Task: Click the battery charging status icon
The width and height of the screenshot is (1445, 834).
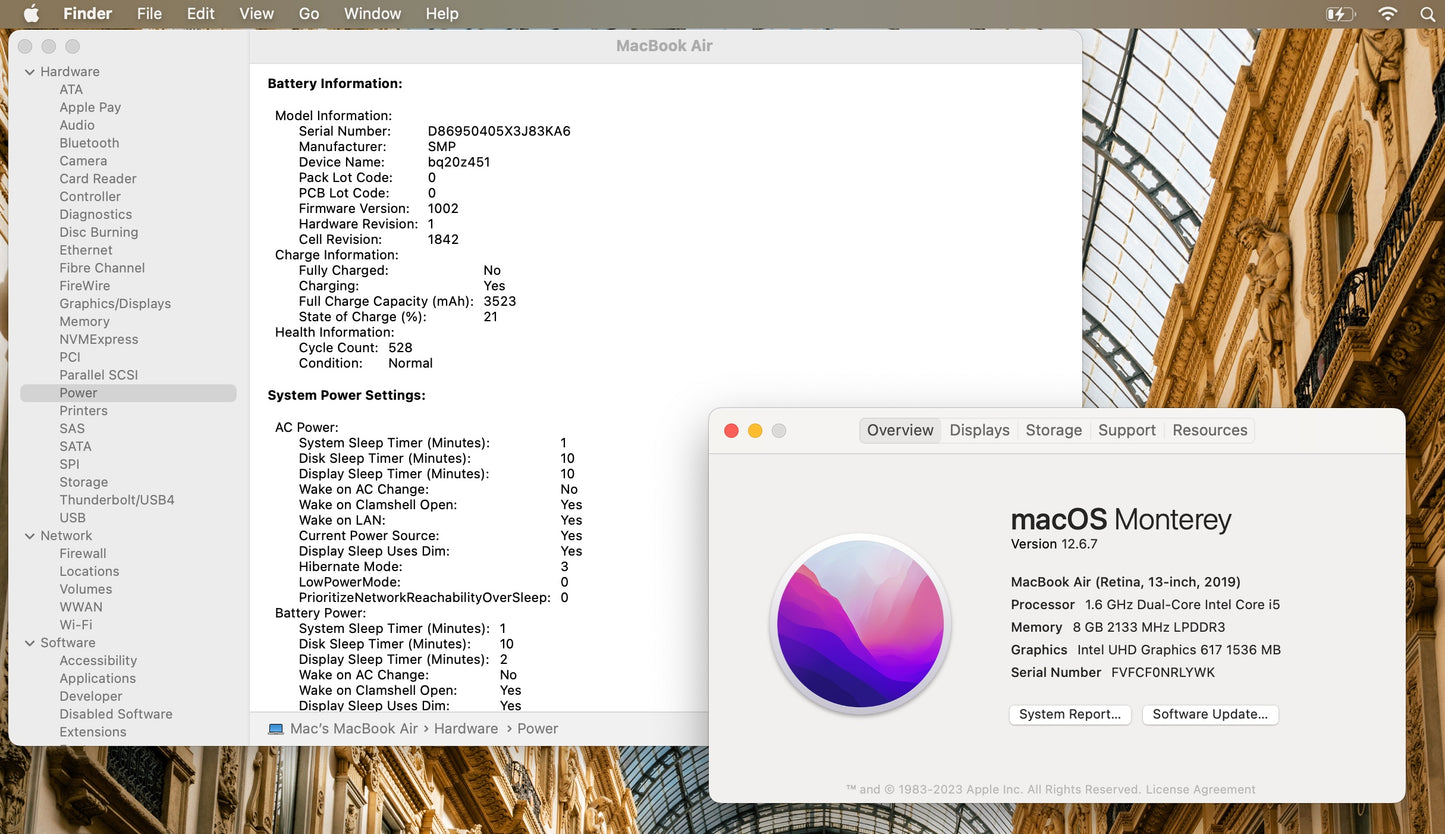Action: [x=1339, y=13]
